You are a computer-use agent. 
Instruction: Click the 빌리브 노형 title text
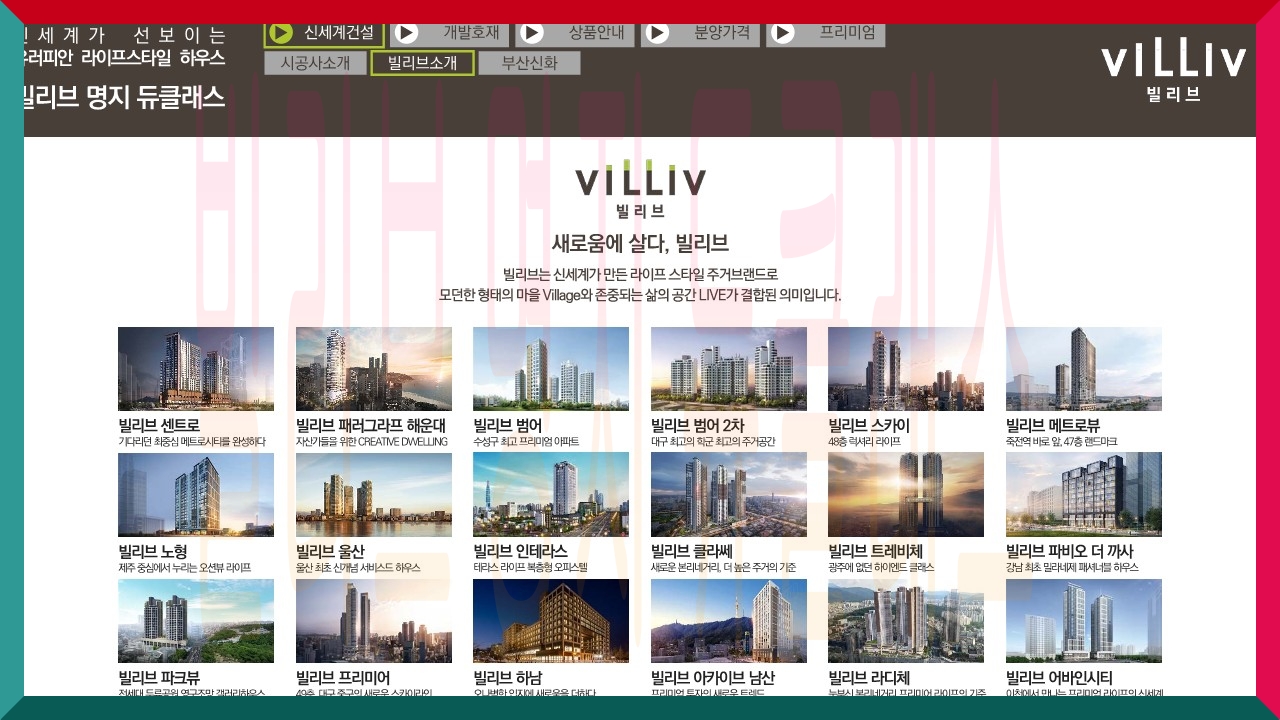pos(153,551)
